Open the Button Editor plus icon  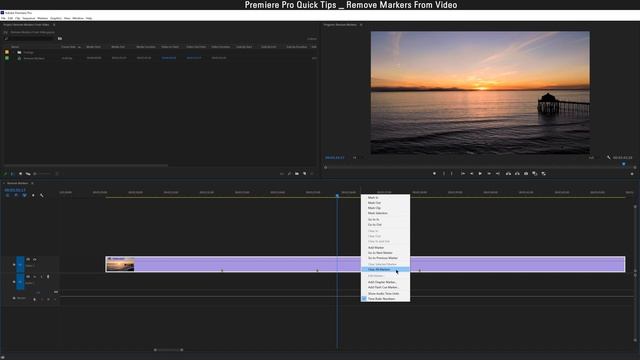(632, 174)
